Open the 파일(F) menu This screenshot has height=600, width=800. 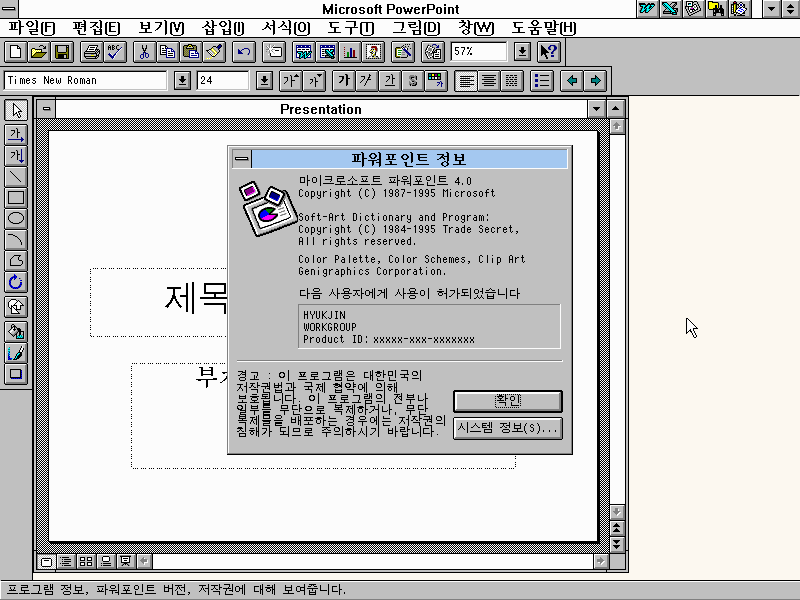coord(31,28)
